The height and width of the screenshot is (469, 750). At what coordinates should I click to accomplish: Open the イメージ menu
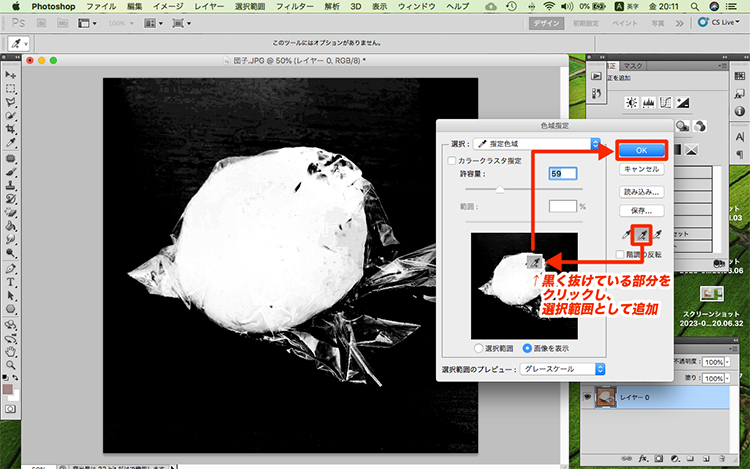tap(168, 7)
